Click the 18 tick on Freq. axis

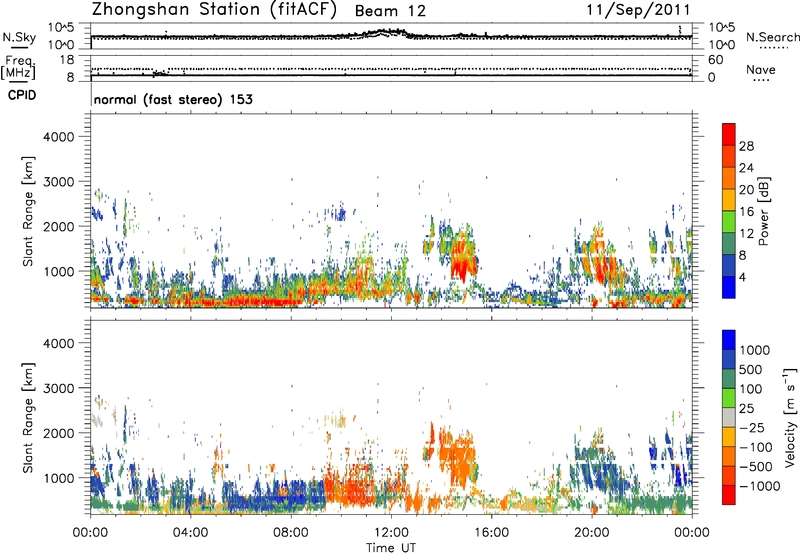67,60
